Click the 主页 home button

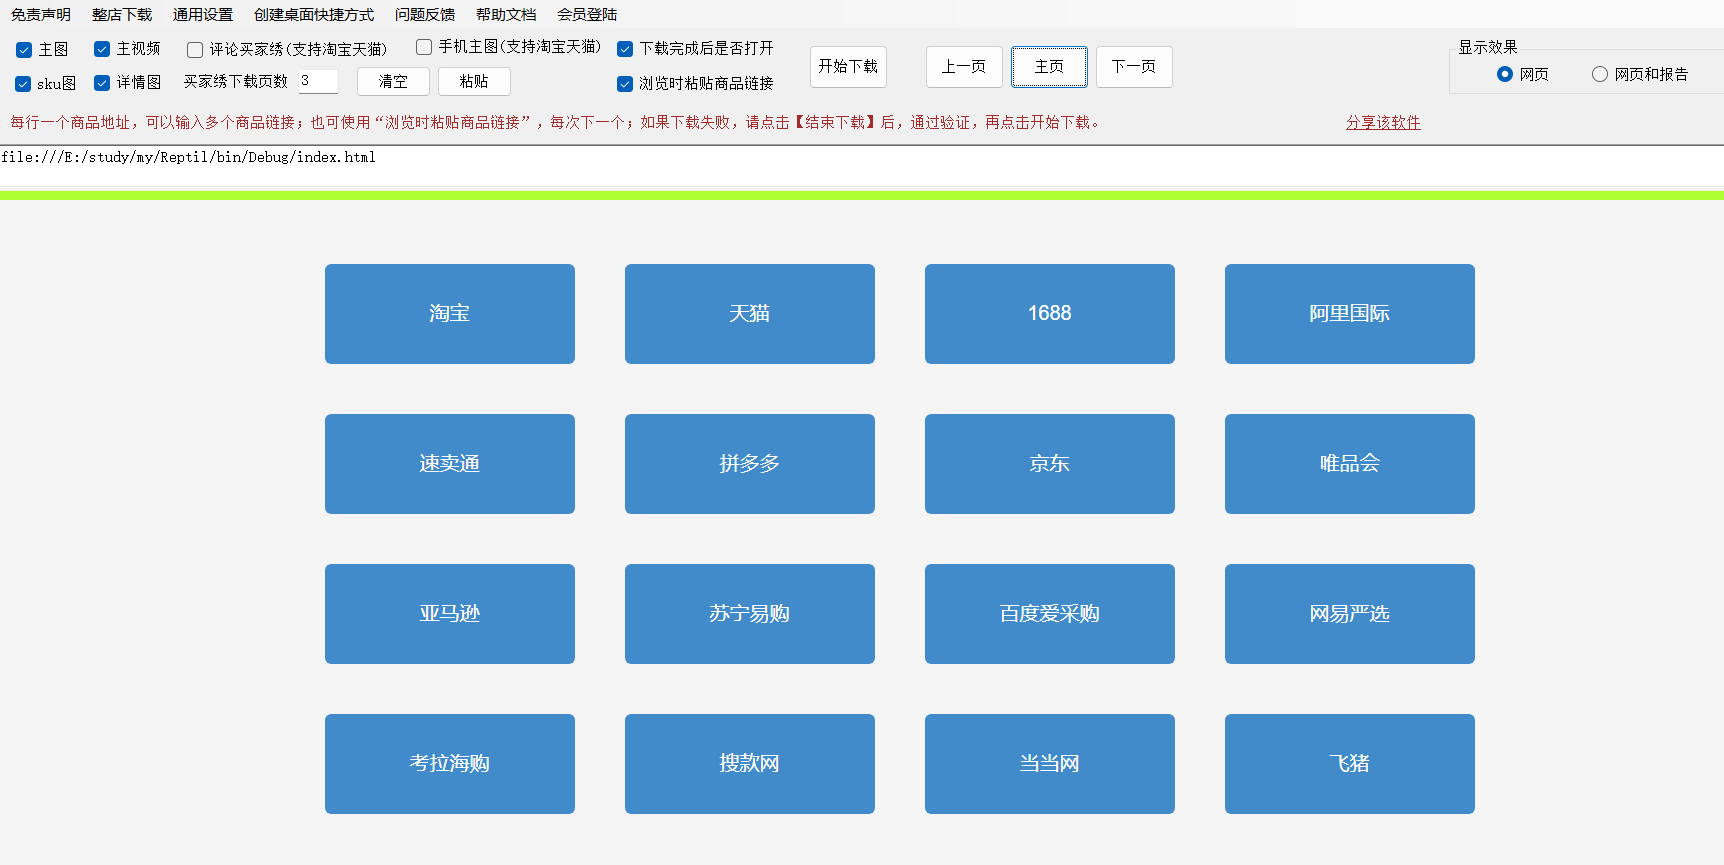click(1049, 67)
